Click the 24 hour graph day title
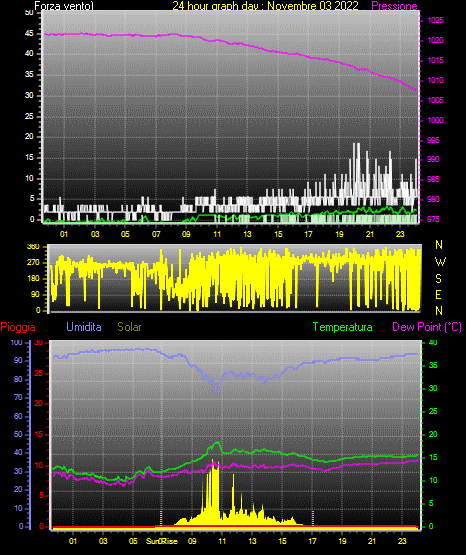The height and width of the screenshot is (555, 466). (265, 6)
